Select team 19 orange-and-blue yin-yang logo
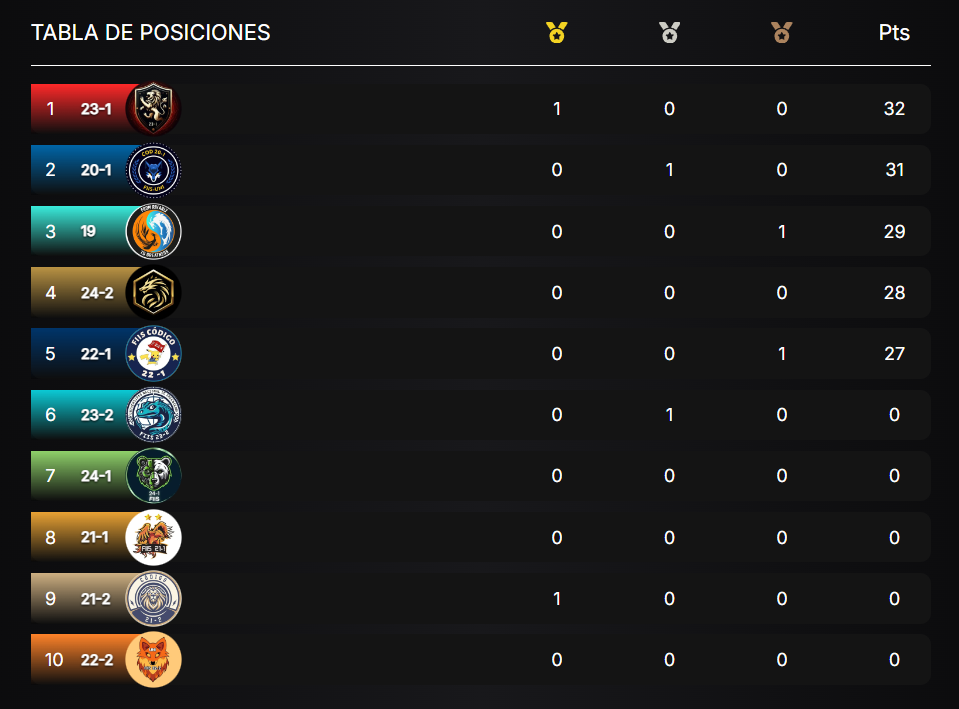Screen dimensions: 959x709 coord(153,231)
